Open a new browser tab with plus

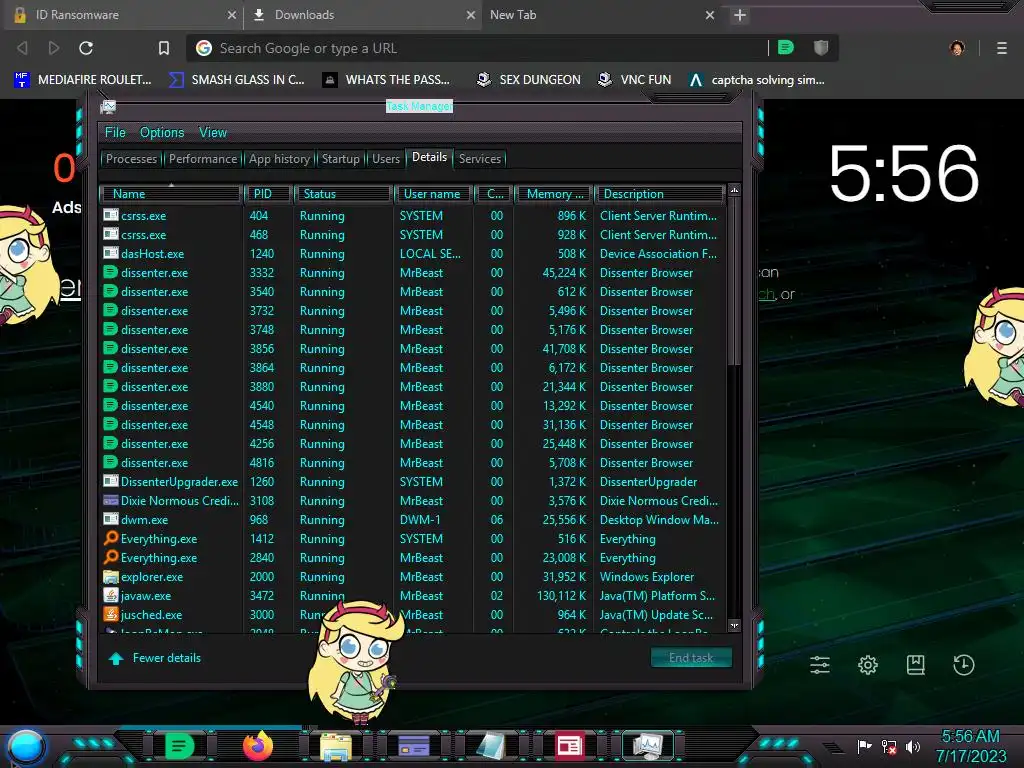[739, 15]
